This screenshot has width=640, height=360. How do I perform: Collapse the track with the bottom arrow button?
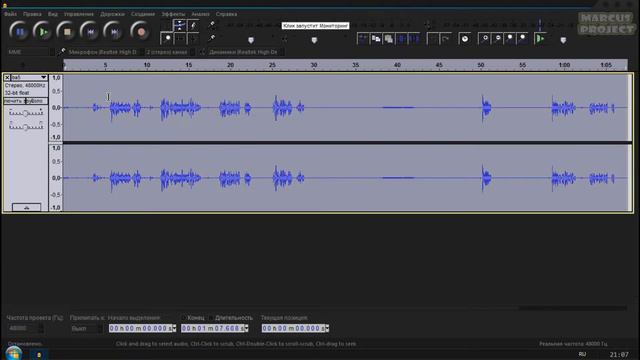27,207
